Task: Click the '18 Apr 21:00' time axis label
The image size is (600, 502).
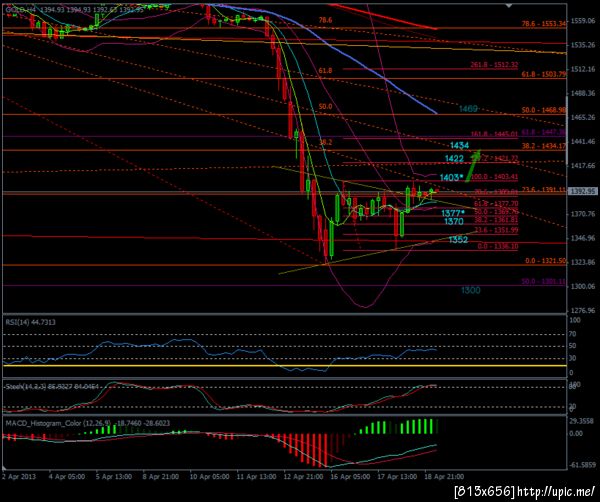Action: [445, 476]
